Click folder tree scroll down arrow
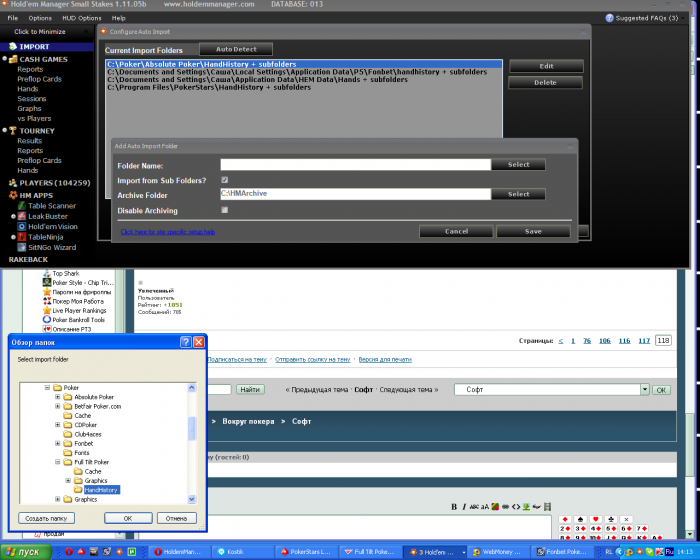 pyautogui.click(x=192, y=499)
